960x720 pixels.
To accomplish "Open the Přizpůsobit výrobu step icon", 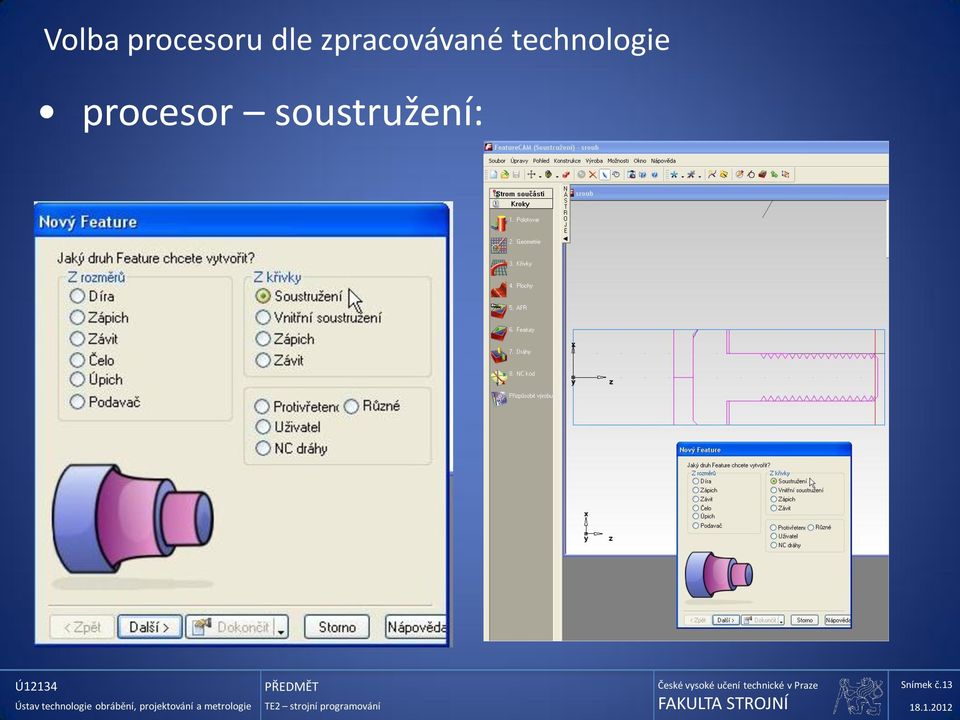I will pos(499,399).
